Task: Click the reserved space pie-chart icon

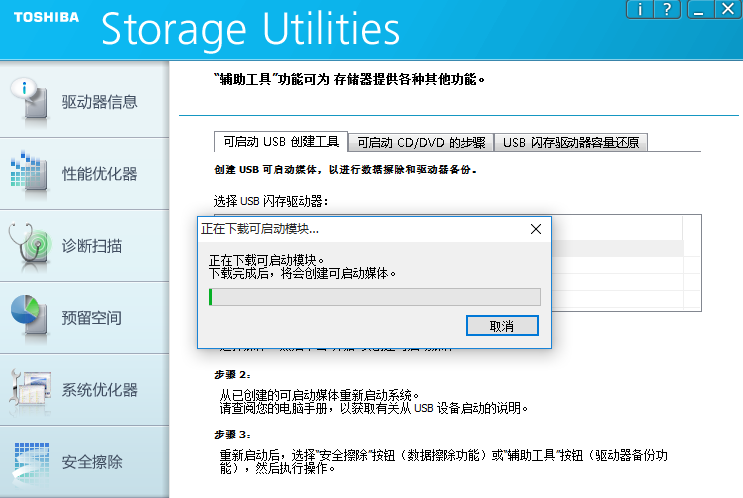Action: point(28,317)
